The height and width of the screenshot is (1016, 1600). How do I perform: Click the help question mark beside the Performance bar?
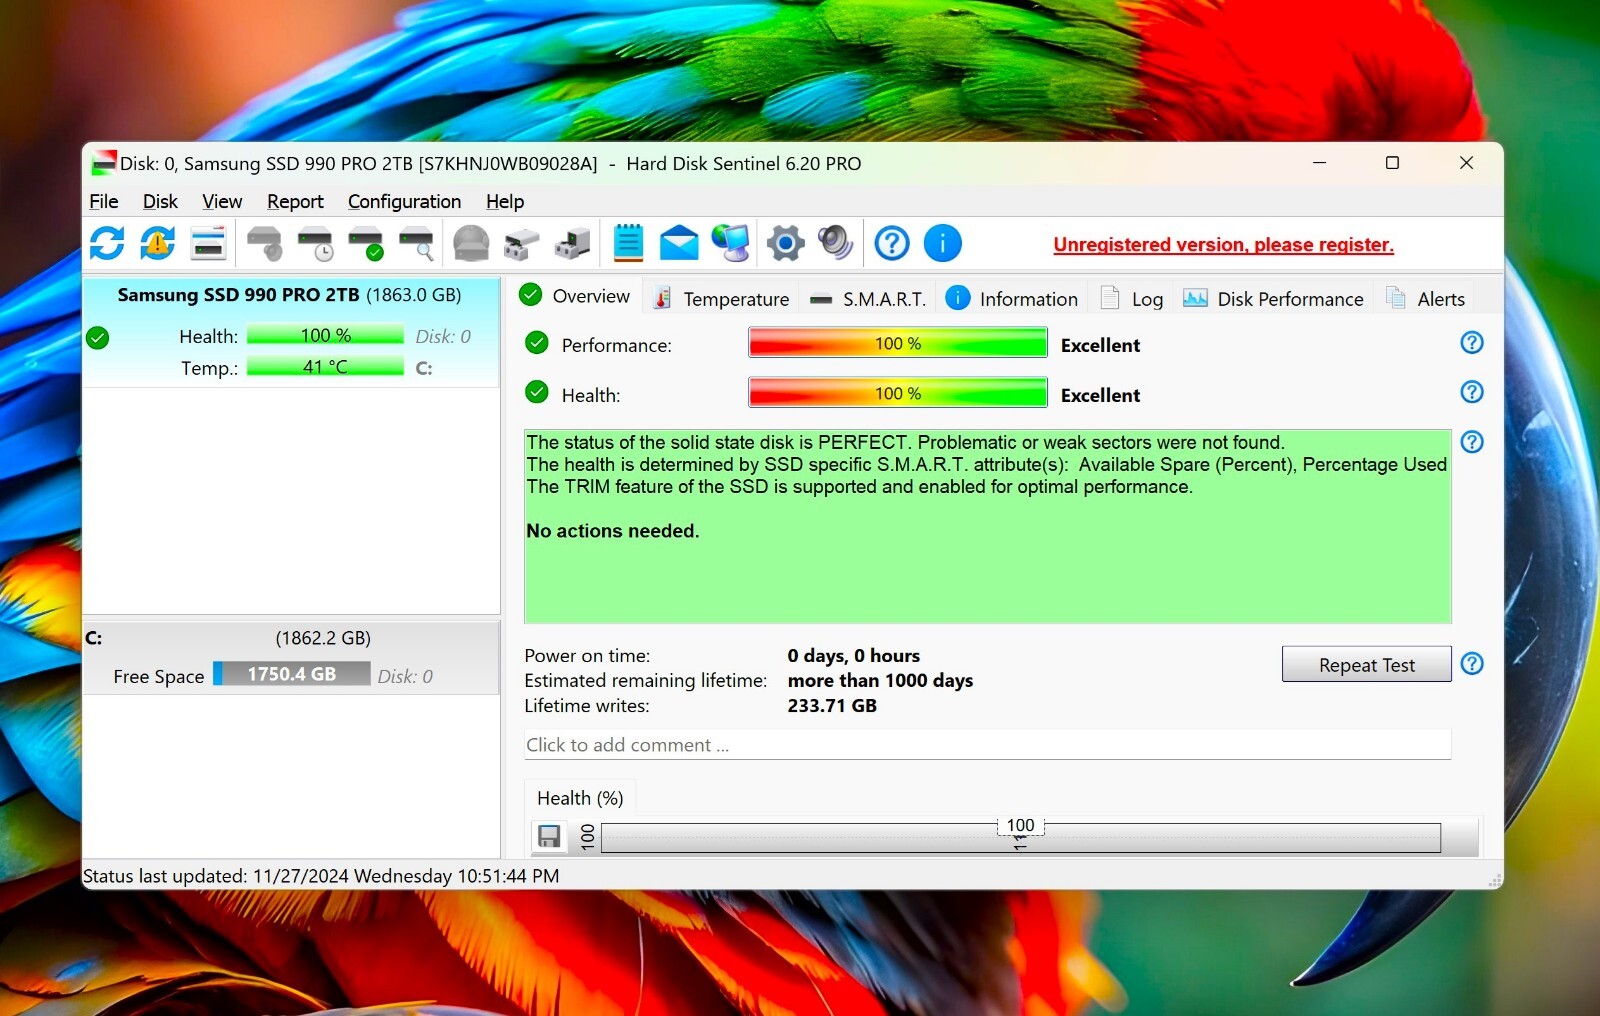pyautogui.click(x=1472, y=343)
